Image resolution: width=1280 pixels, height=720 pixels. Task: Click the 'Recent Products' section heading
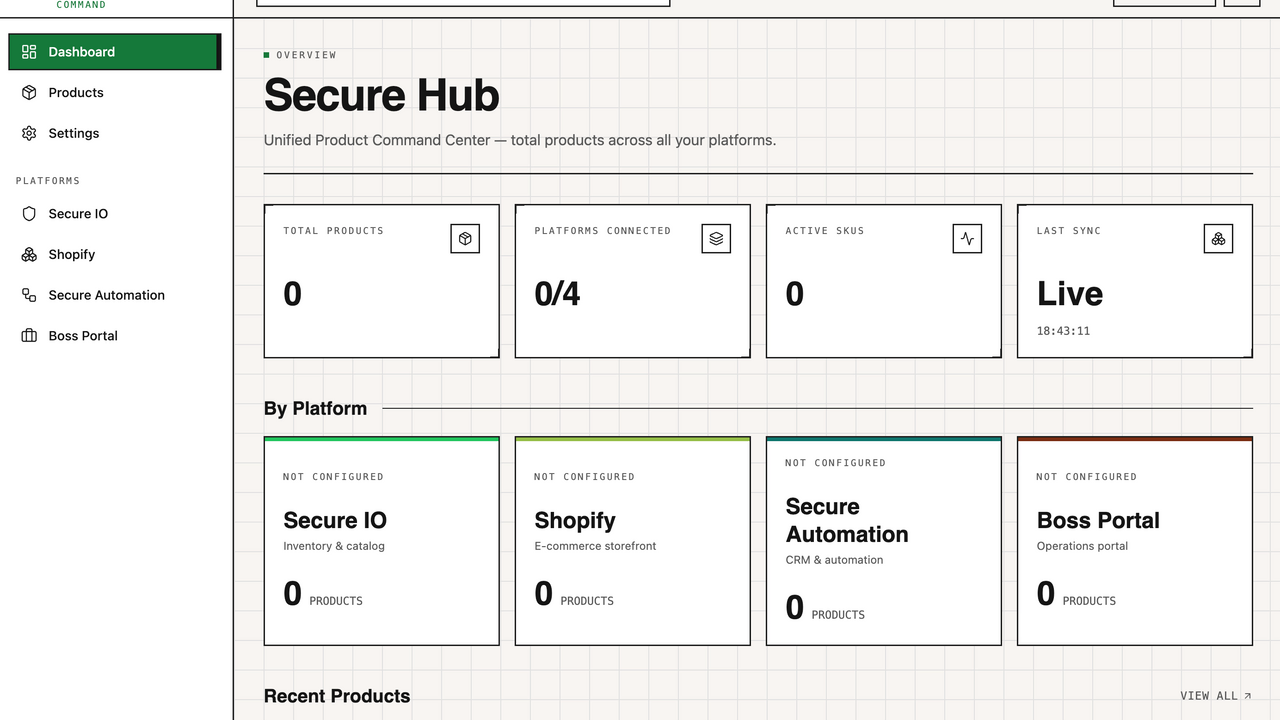pos(337,696)
